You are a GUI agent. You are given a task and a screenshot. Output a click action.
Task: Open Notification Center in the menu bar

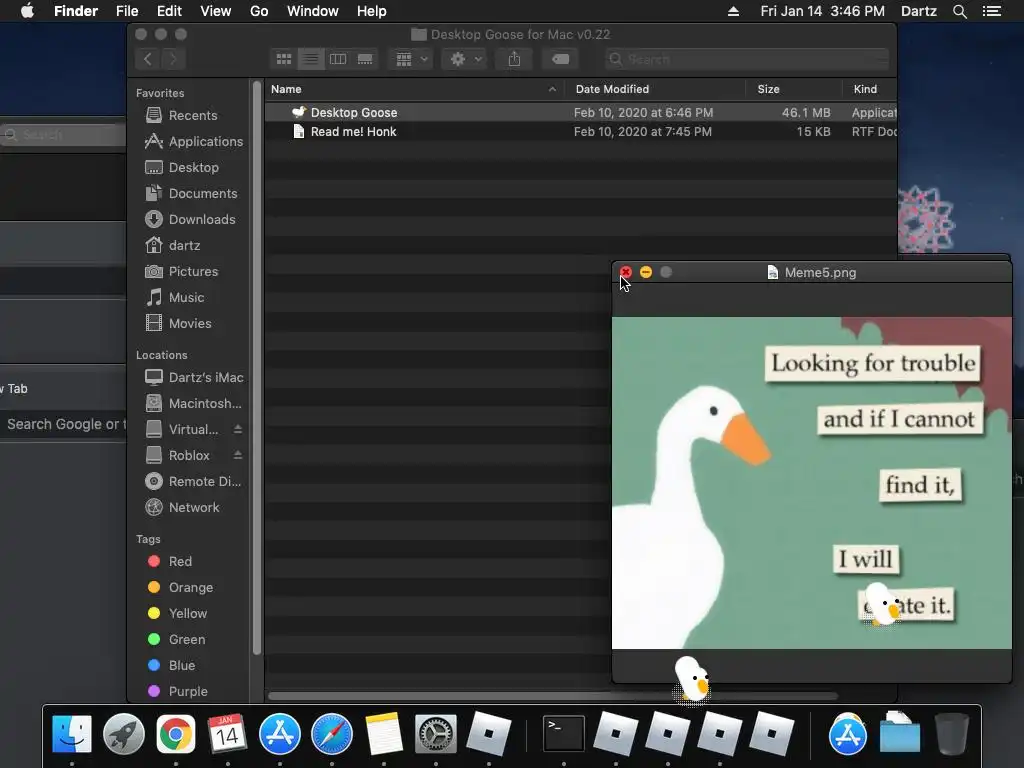pos(992,11)
